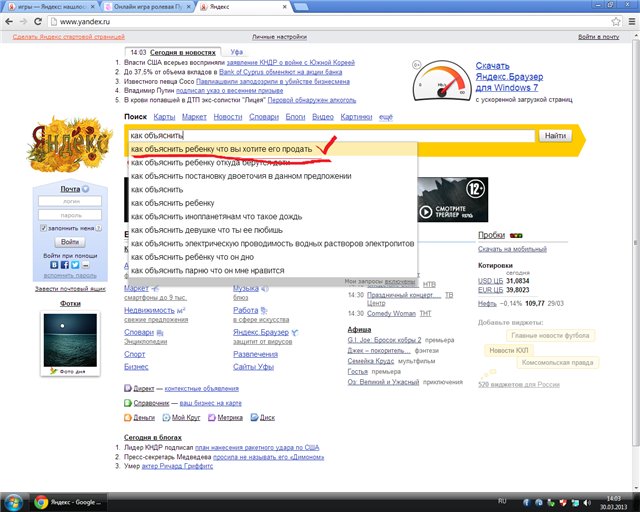Open 'Личные настройки' link
640x512 pixels.
(x=279, y=37)
